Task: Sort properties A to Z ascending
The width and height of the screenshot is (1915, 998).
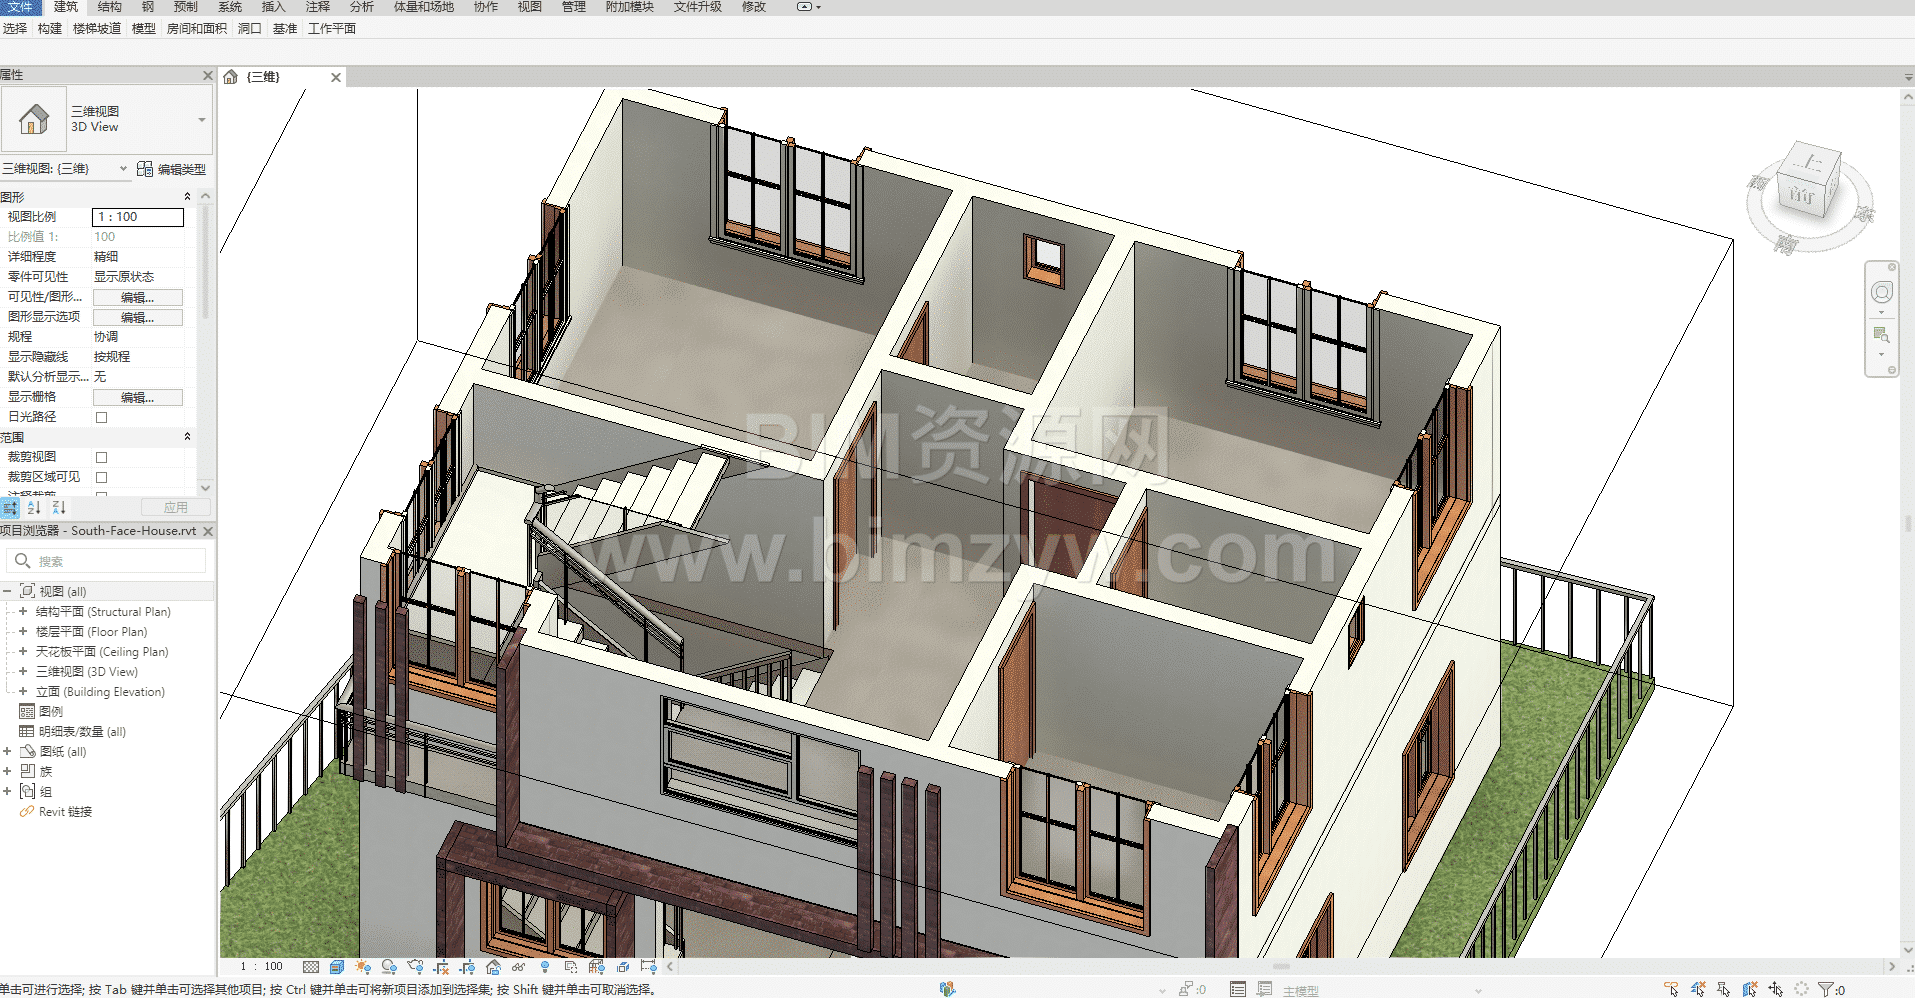Action: click(34, 508)
